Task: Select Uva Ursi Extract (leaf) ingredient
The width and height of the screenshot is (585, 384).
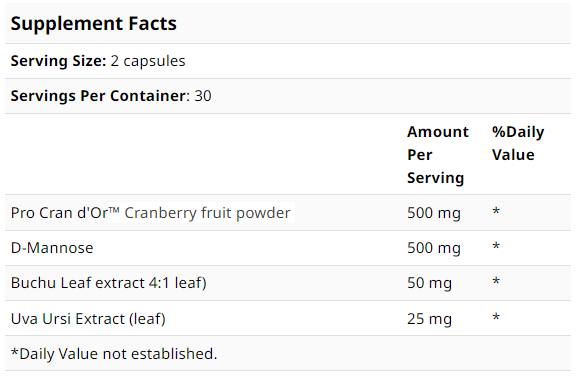Action: [88, 319]
